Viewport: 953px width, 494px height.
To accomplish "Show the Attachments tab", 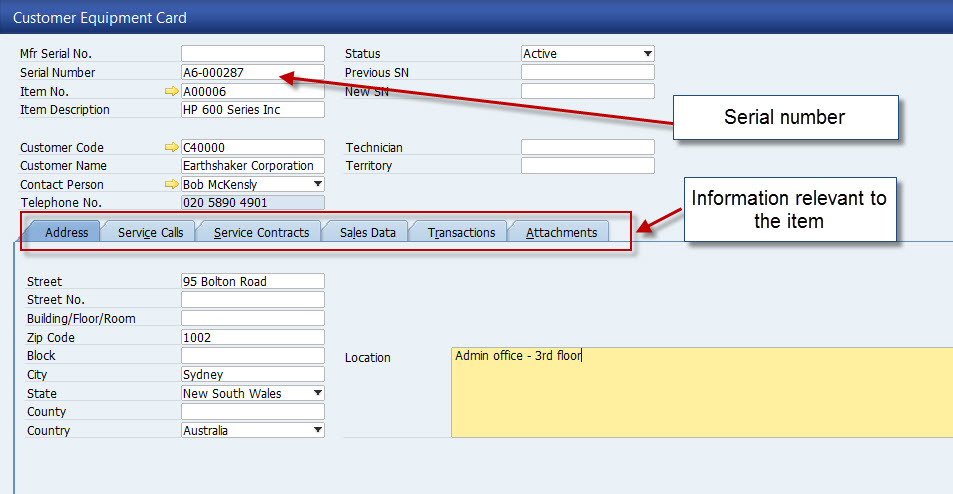I will tap(561, 232).
